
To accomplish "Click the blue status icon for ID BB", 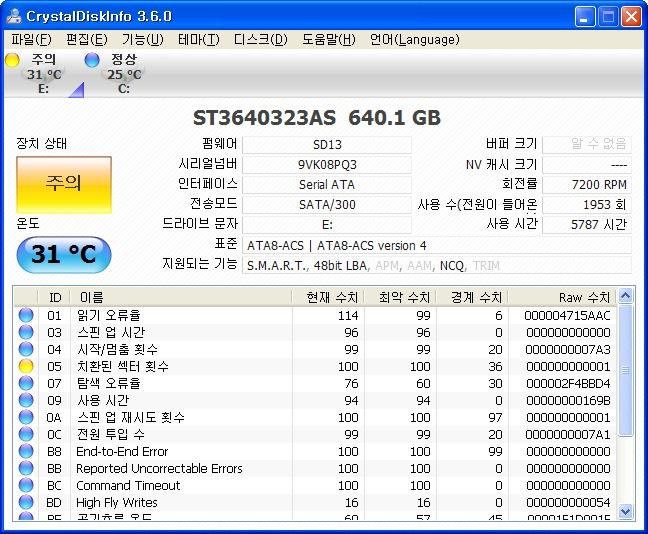I will pyautogui.click(x=26, y=468).
